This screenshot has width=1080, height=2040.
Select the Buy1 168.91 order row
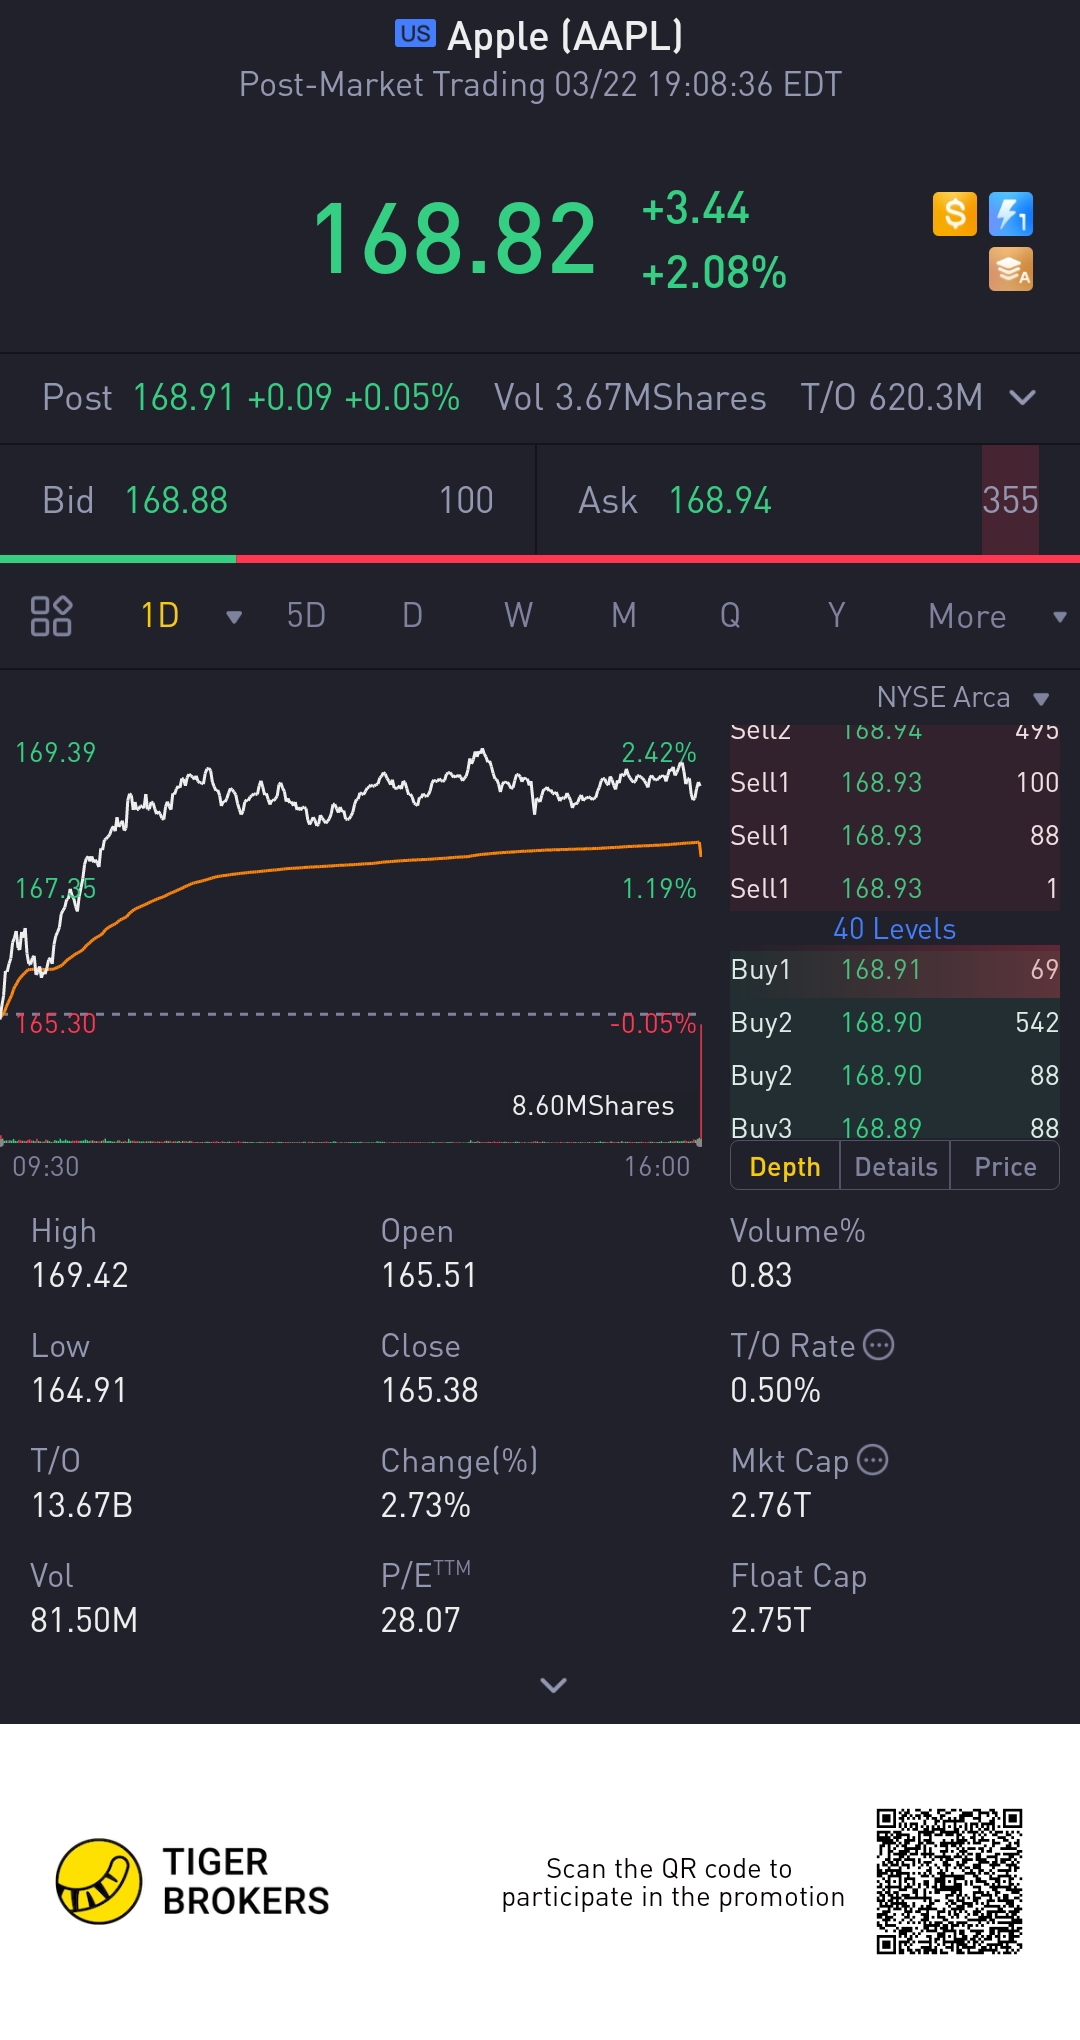click(894, 970)
